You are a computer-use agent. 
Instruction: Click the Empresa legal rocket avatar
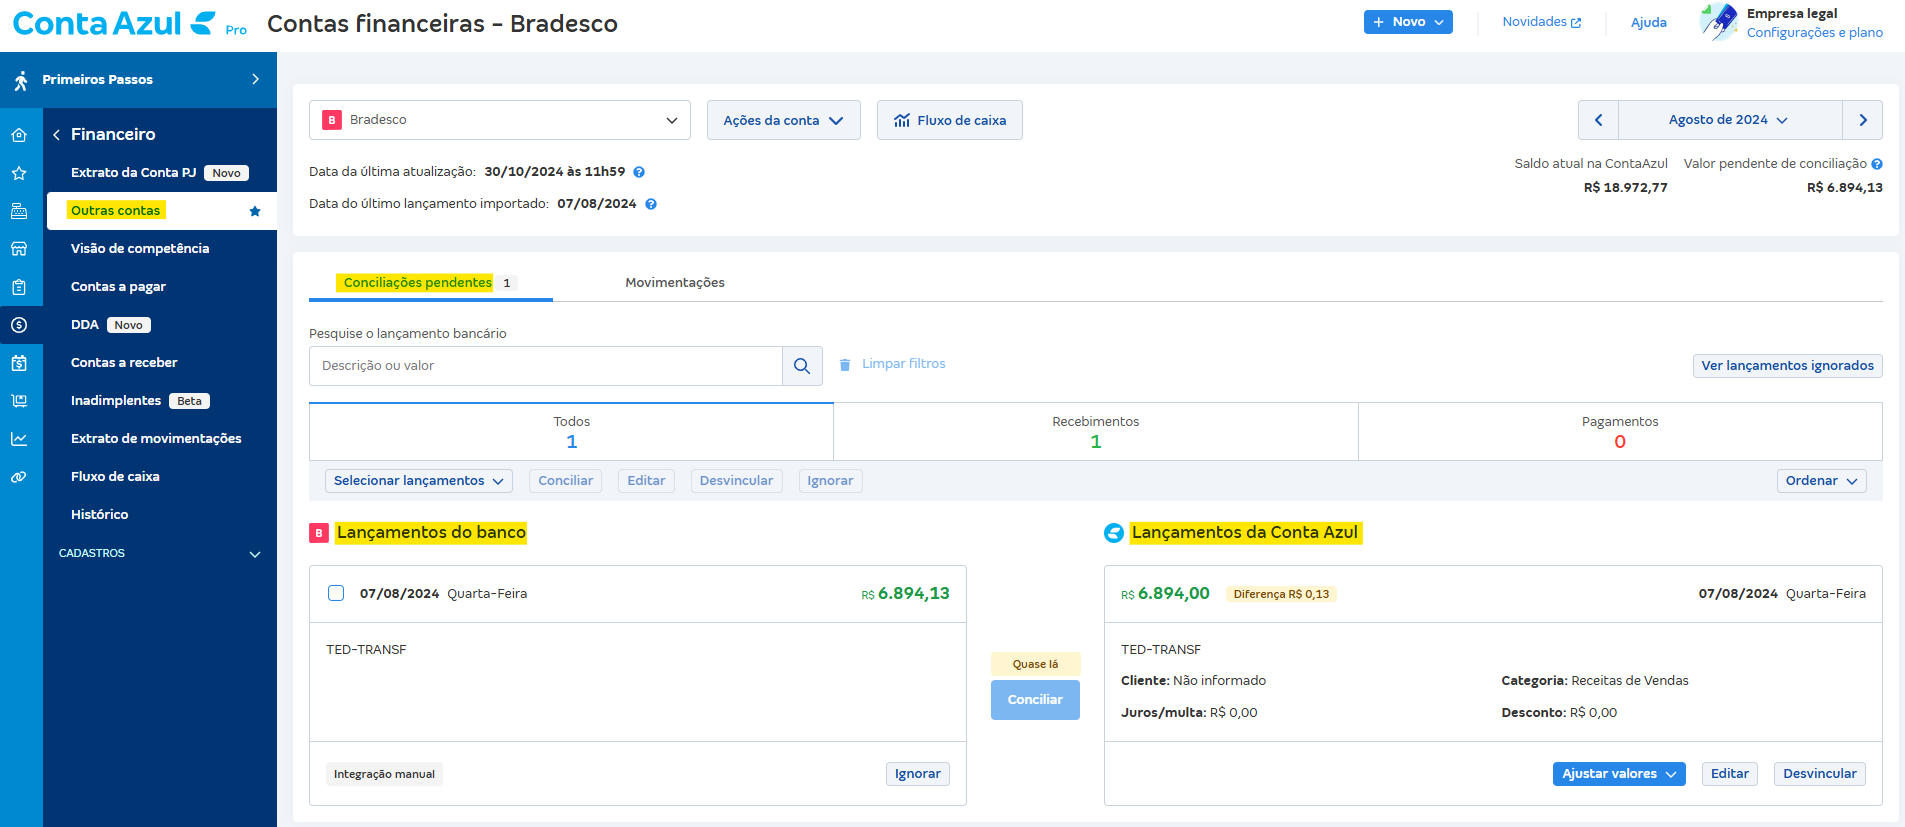click(x=1719, y=22)
